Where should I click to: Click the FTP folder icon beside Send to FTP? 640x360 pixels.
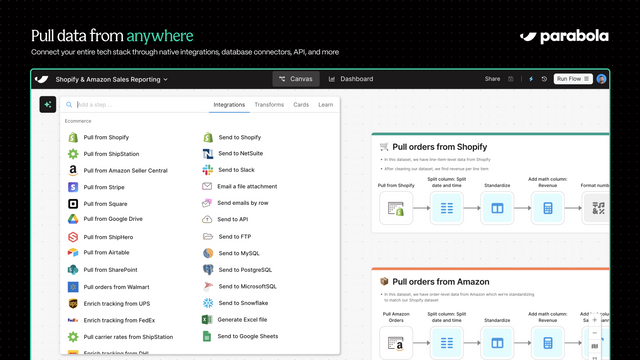click(208, 236)
